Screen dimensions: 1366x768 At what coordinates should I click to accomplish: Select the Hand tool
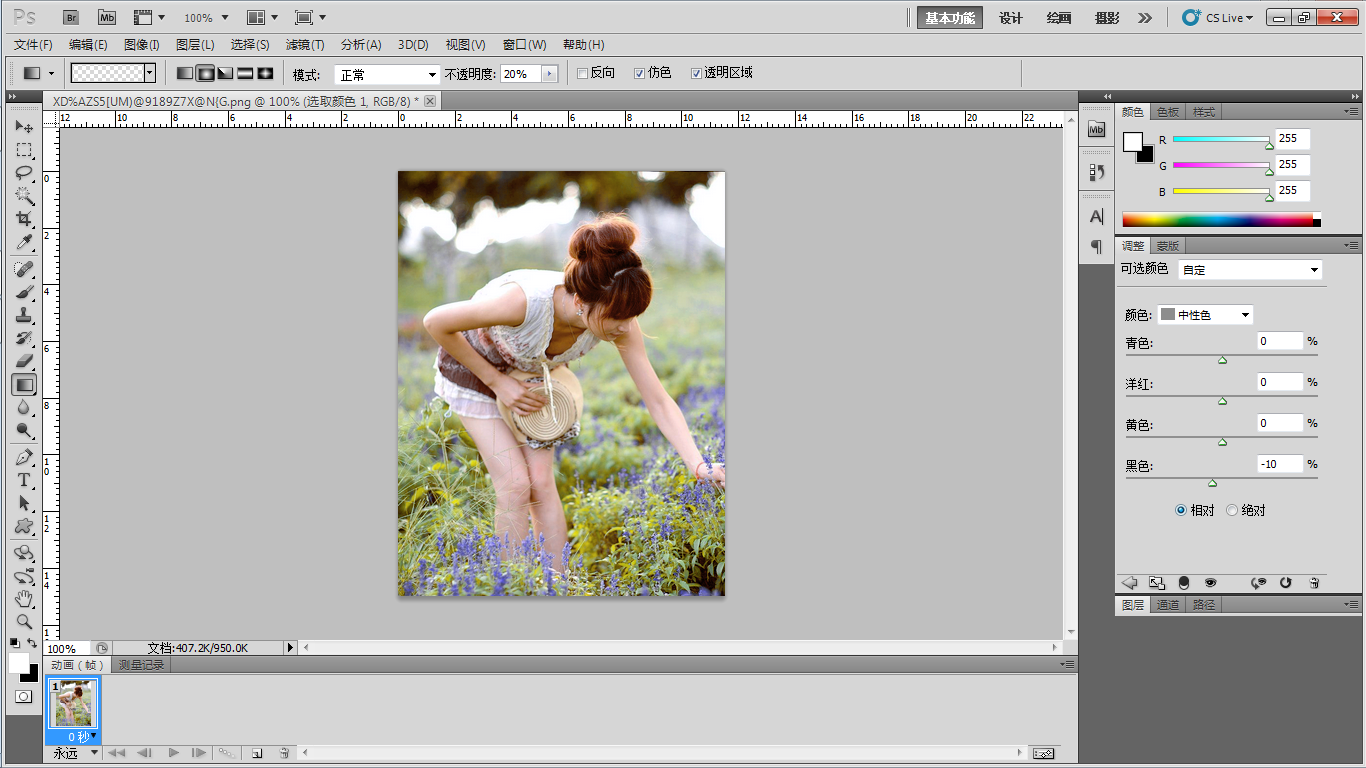pos(24,598)
